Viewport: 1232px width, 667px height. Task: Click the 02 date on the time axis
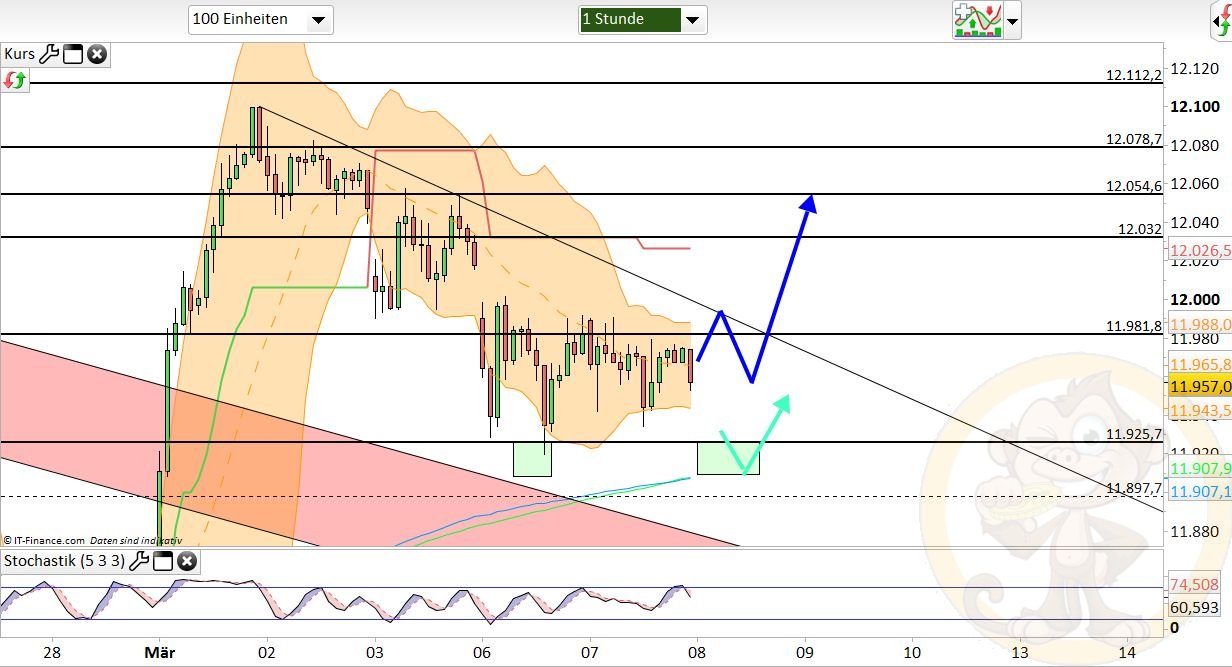tap(266, 652)
